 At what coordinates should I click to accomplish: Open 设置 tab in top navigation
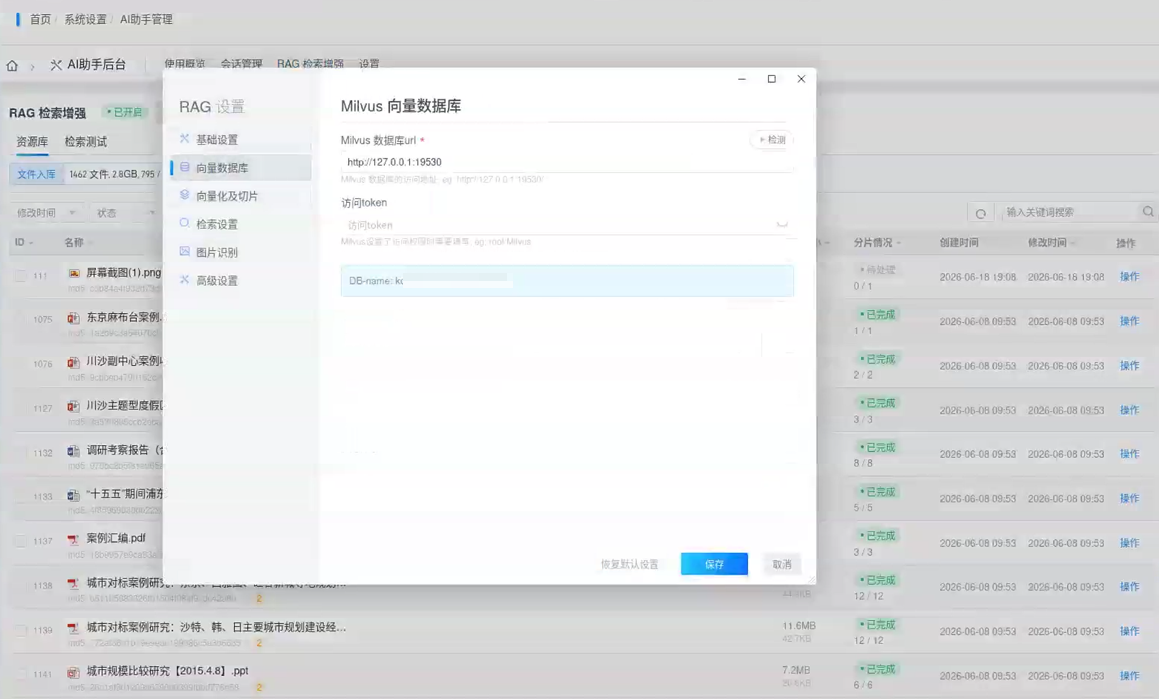(369, 64)
